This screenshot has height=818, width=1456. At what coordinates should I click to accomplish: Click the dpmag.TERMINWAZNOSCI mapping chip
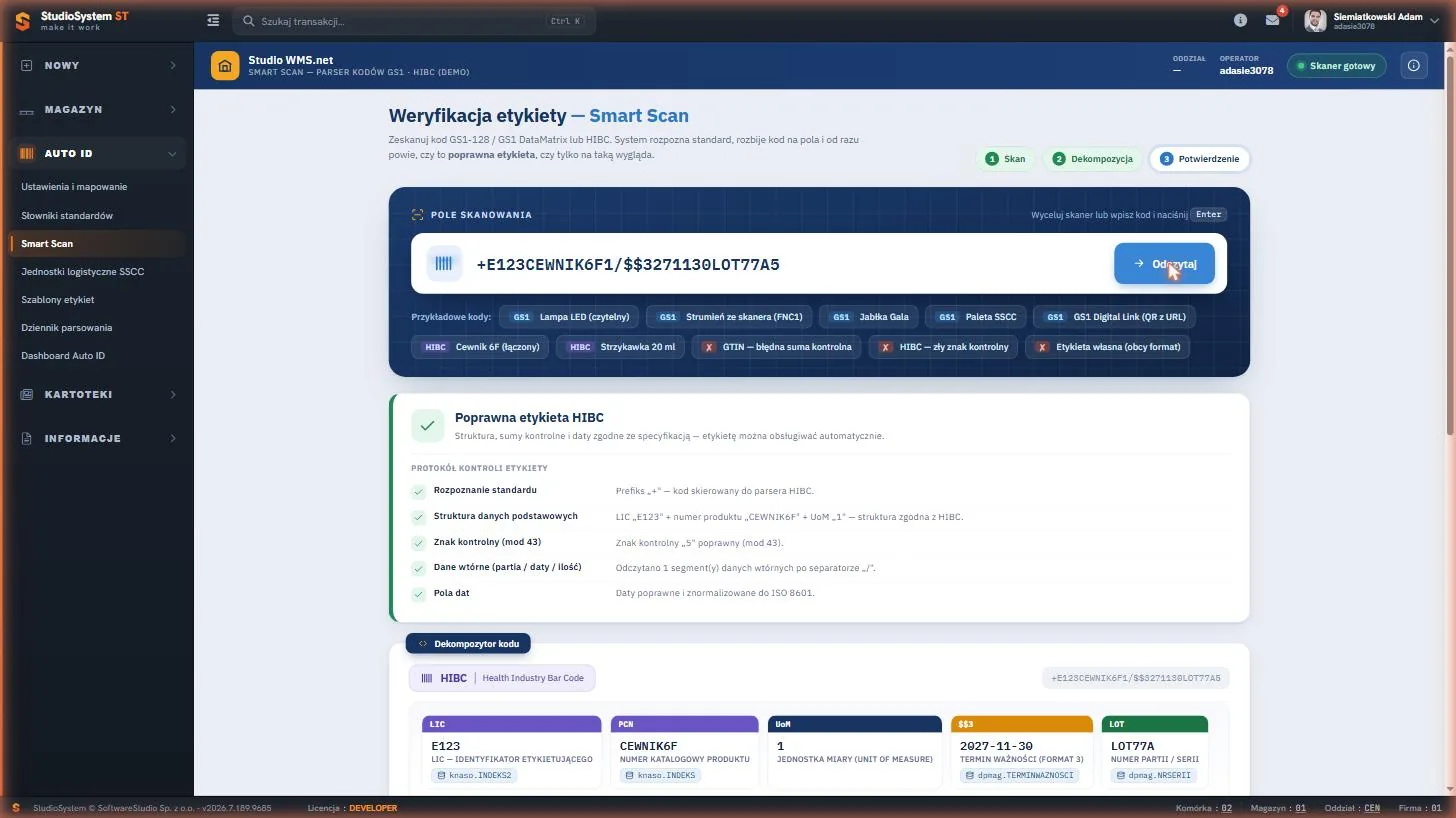coord(1019,775)
